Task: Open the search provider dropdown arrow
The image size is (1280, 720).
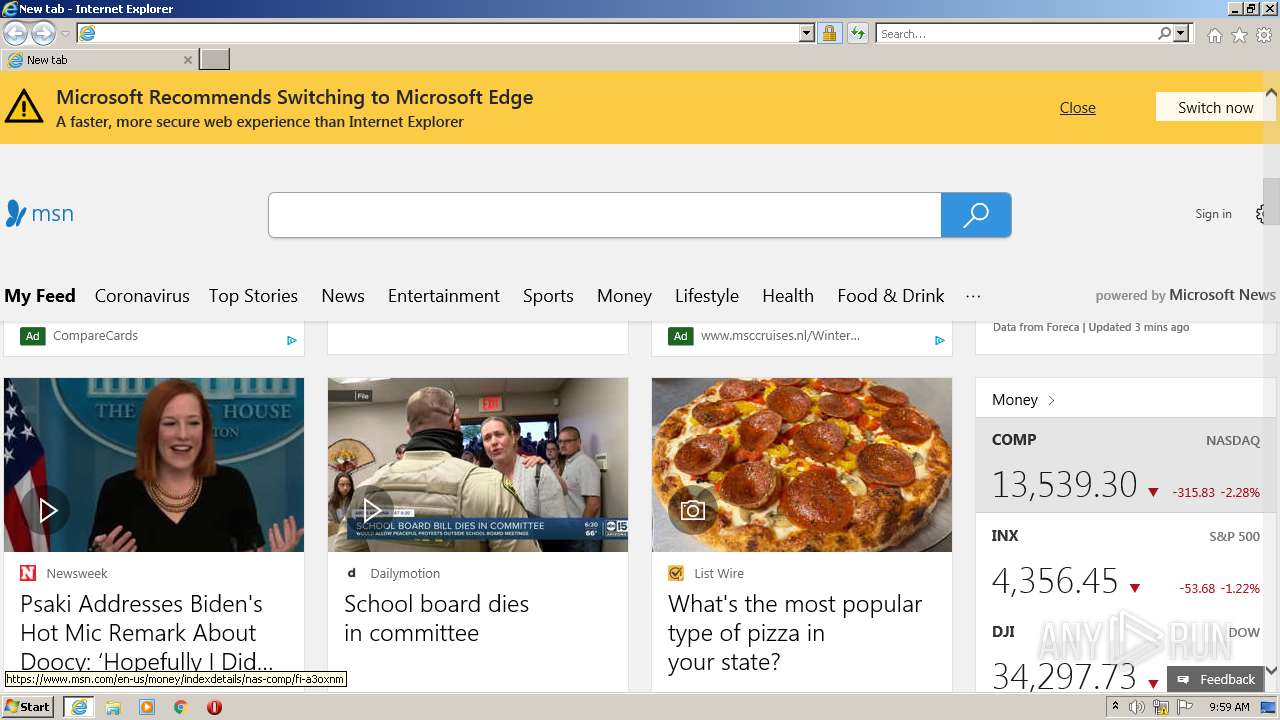Action: (x=1181, y=34)
